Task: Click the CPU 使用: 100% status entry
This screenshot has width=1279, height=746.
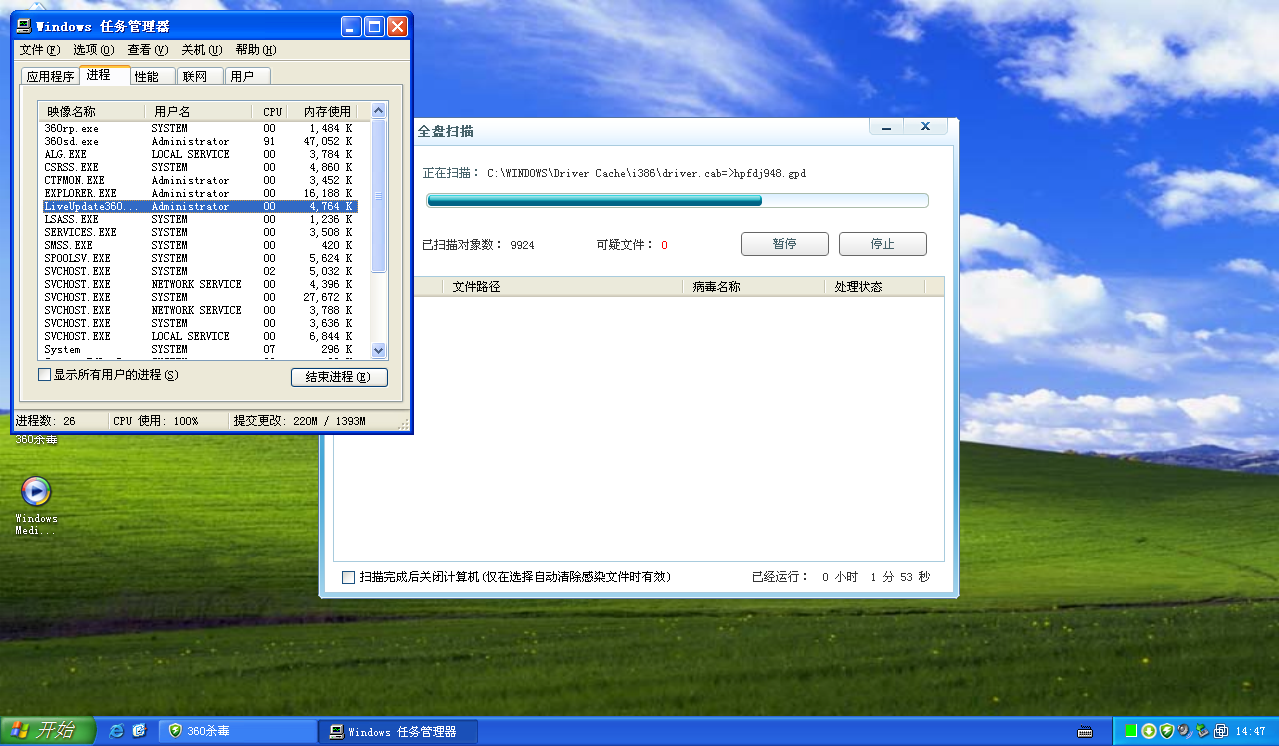Action: [166, 421]
